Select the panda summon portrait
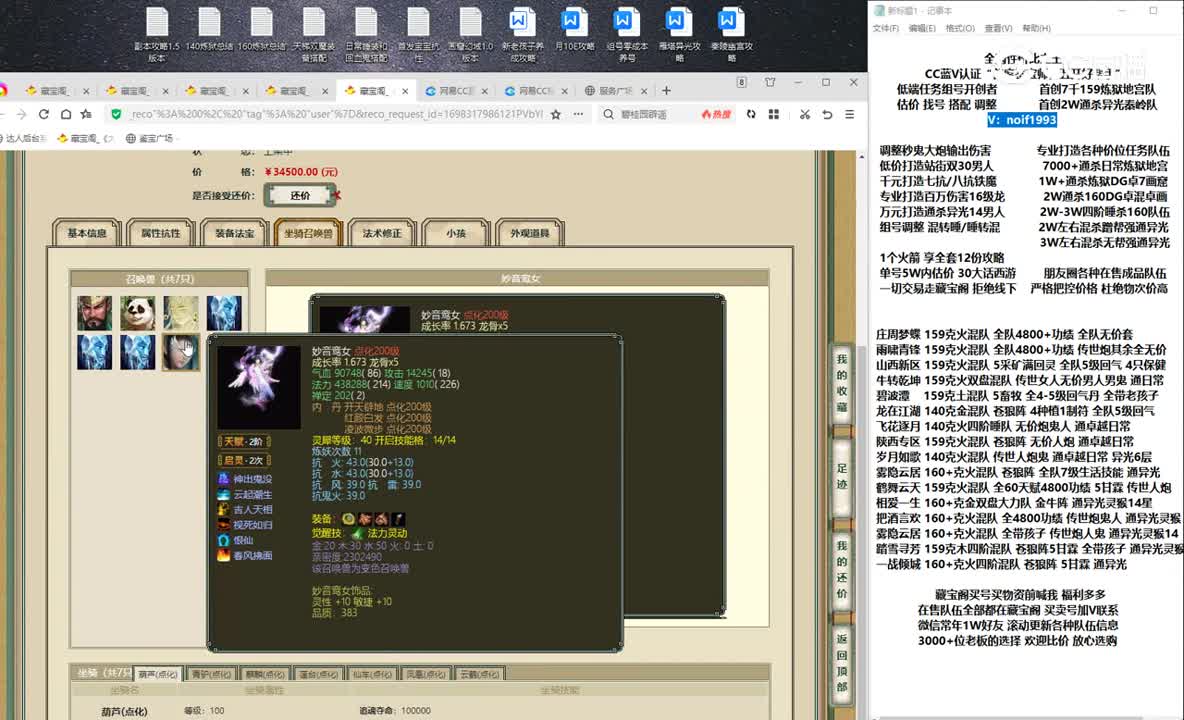 tap(137, 312)
